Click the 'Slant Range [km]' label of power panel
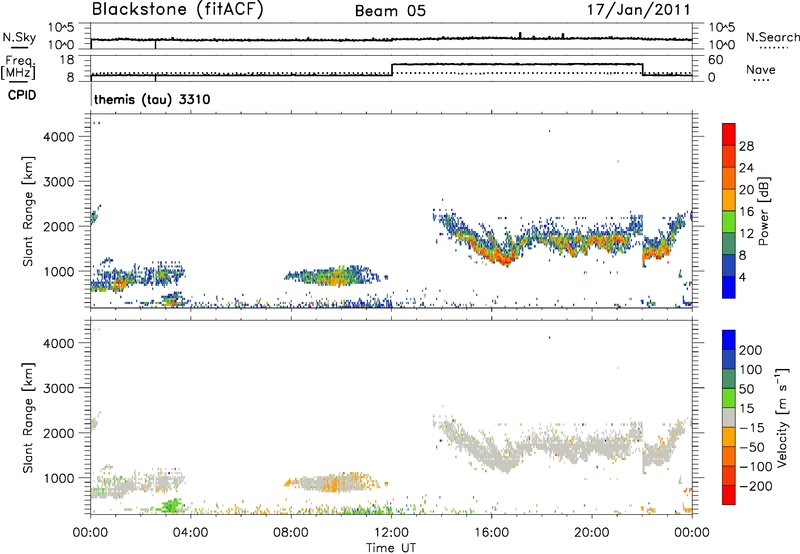Viewport: 800px width, 554px height. (28, 211)
